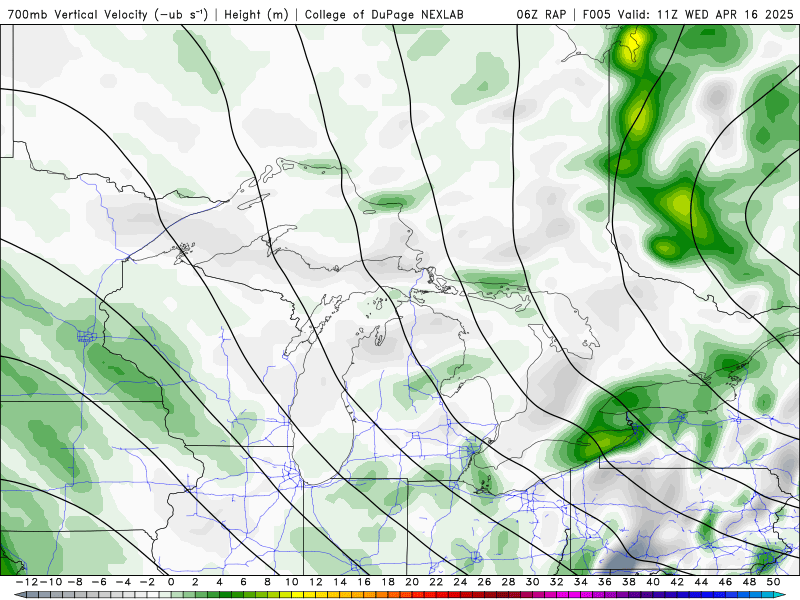The width and height of the screenshot is (800, 600).
Task: Pick the '14' label on the legend
Action: (x=340, y=582)
